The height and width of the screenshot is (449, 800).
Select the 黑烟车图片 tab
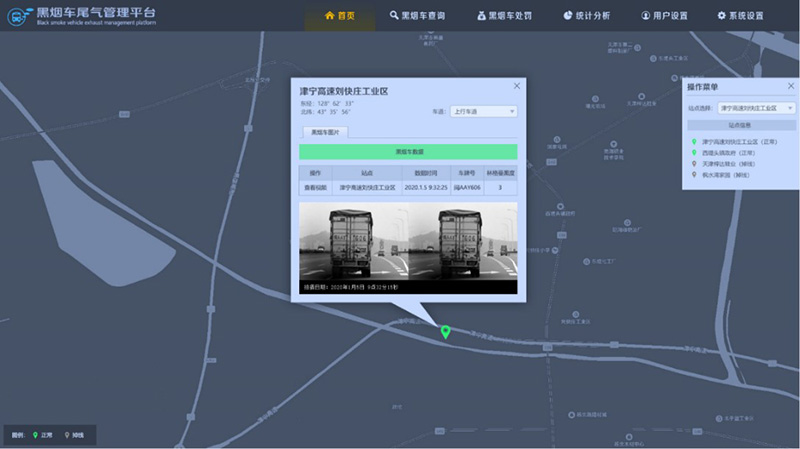[x=324, y=132]
